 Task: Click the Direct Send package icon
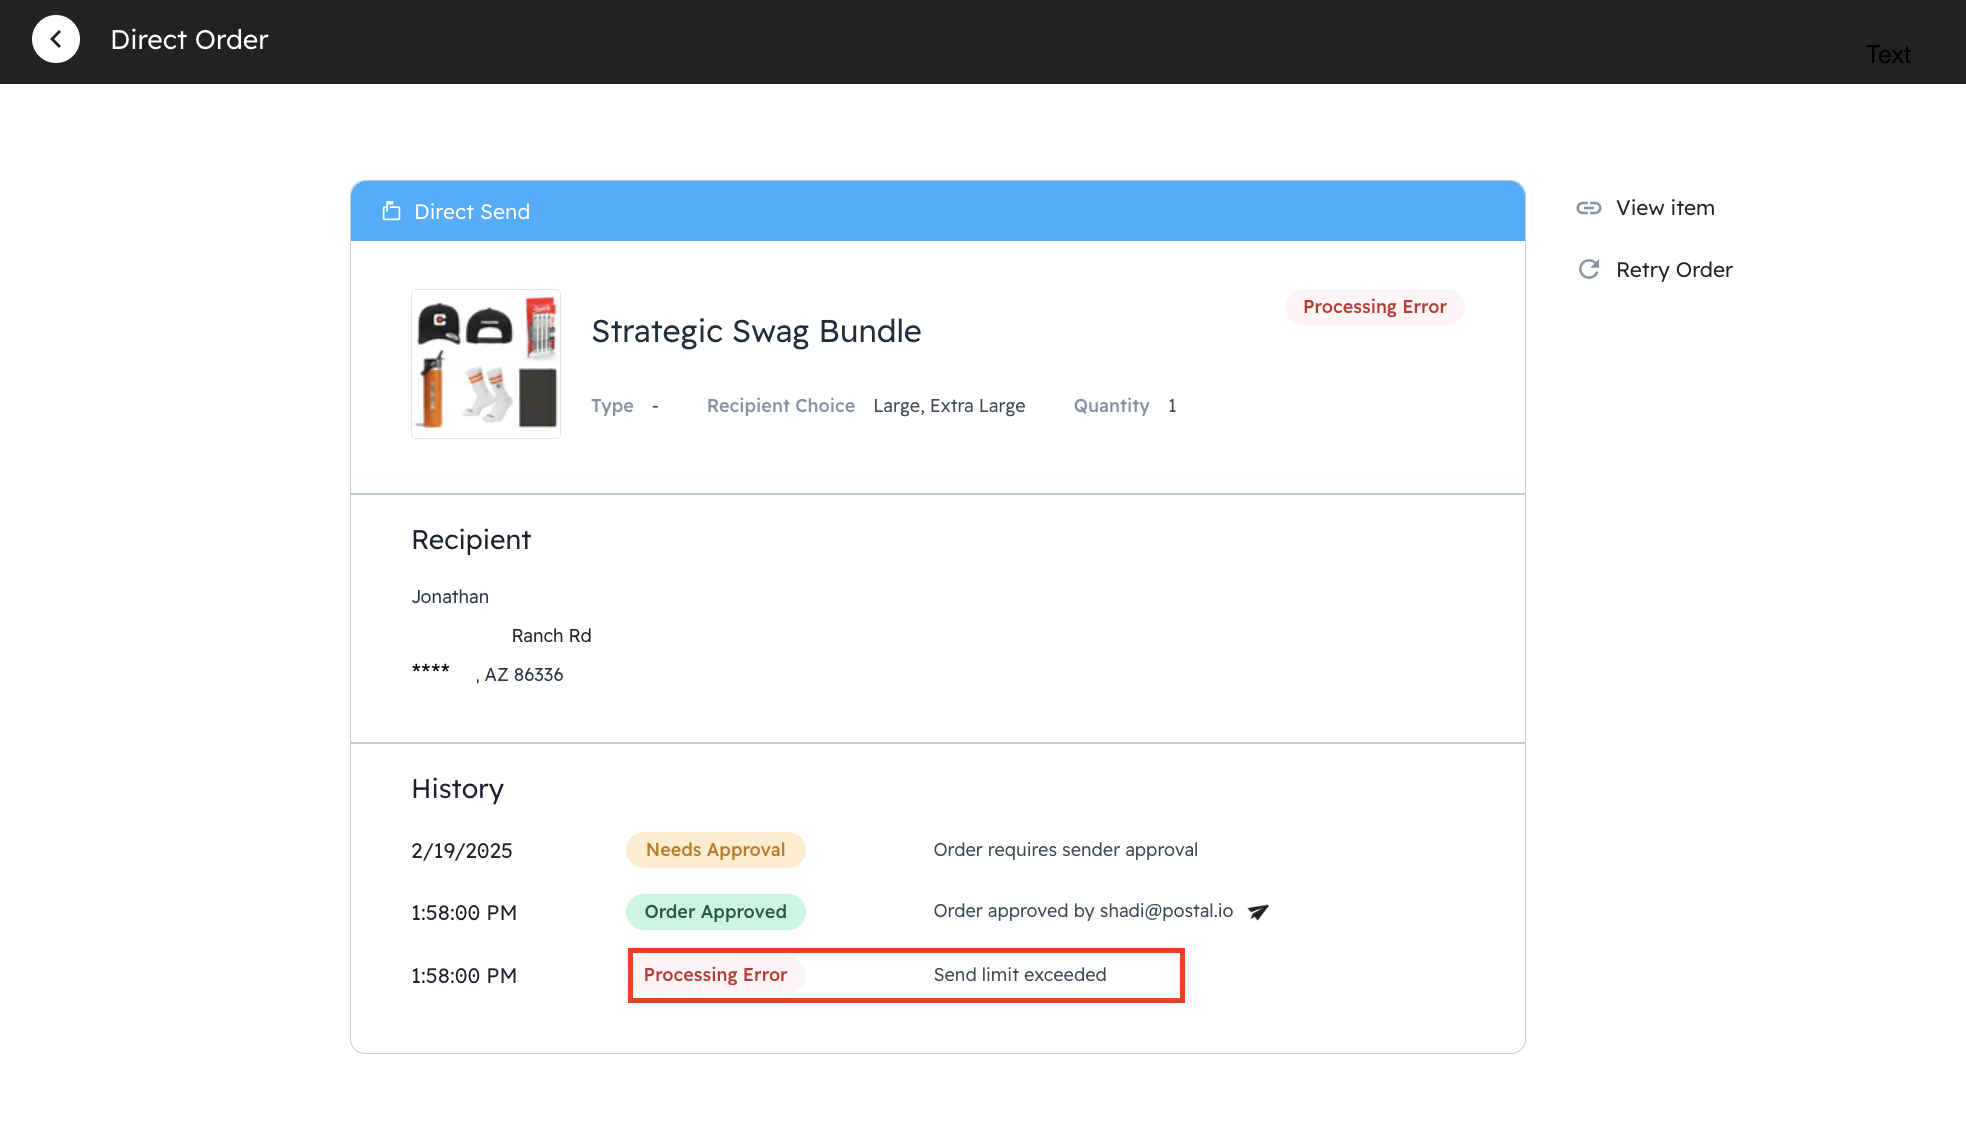[x=391, y=211]
